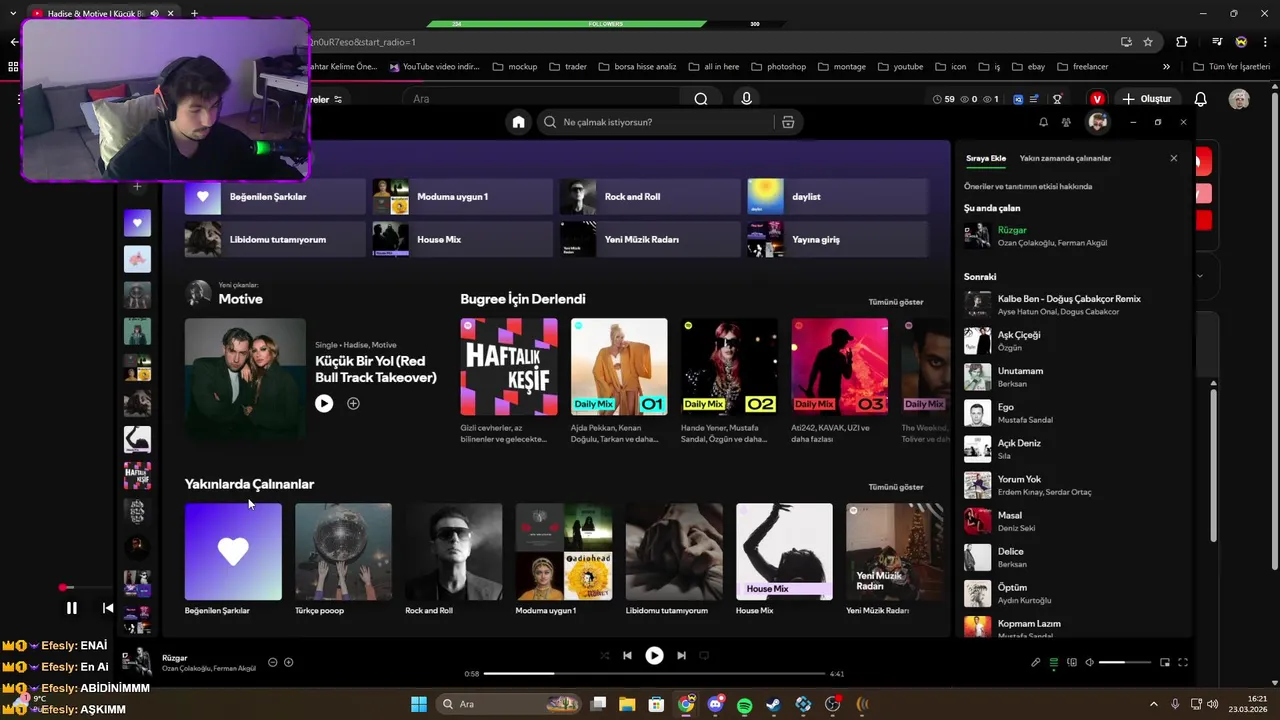Show all in Bugree İçin Derlendi

pos(896,302)
